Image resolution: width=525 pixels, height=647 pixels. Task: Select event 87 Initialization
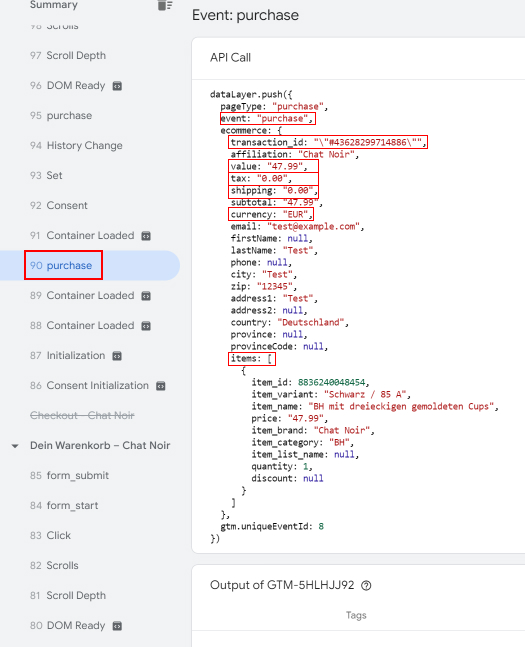point(67,355)
